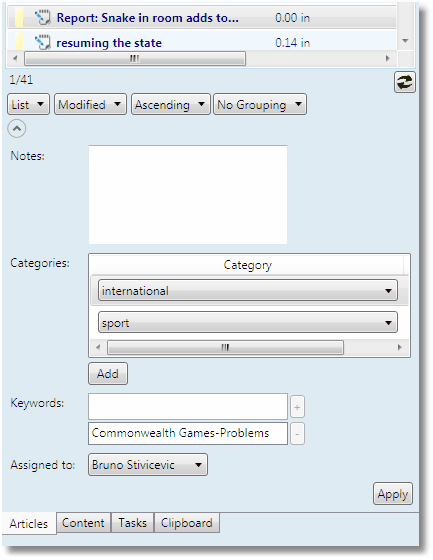Click the Add category button
This screenshot has width=433, height=560.
(108, 374)
